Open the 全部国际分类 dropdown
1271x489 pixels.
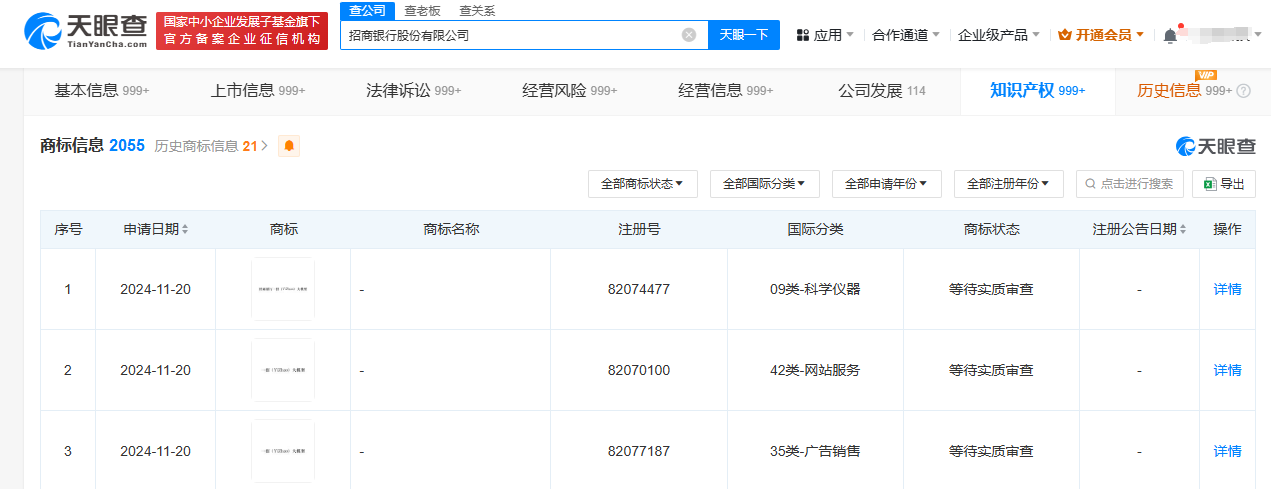point(764,184)
